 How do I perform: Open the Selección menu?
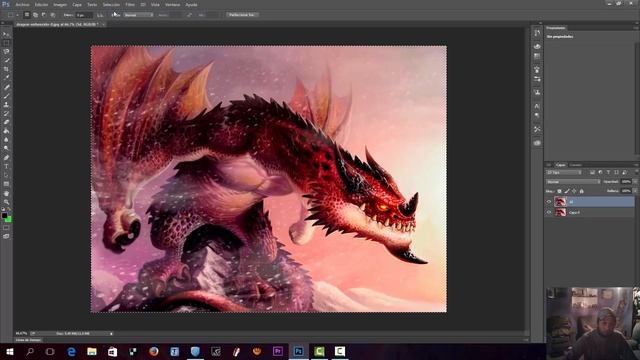[x=111, y=4]
